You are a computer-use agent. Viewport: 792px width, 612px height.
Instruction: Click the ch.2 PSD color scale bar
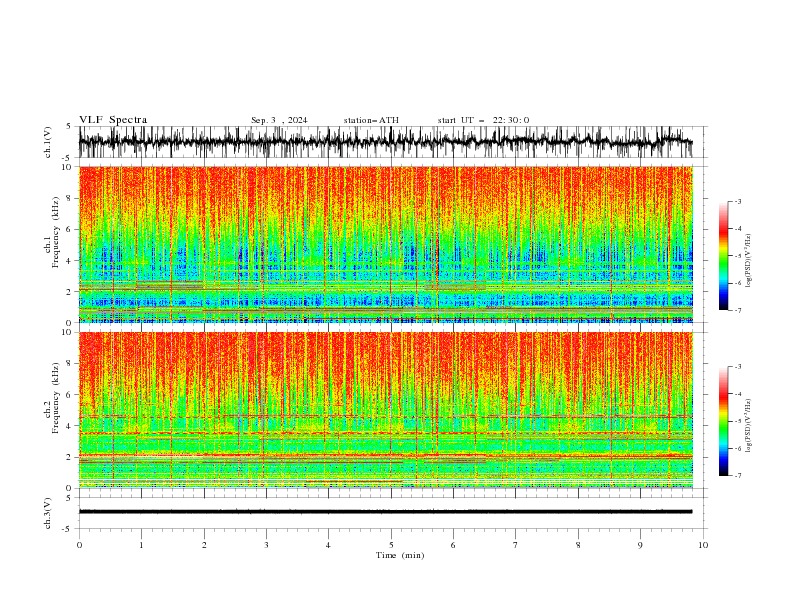tap(723, 421)
